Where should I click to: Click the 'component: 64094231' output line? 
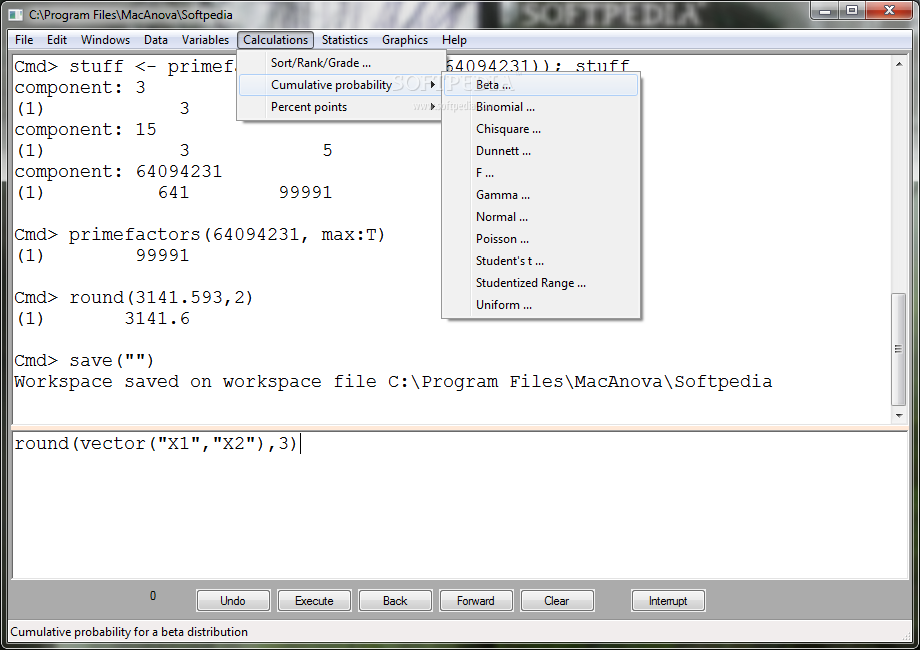point(118,171)
